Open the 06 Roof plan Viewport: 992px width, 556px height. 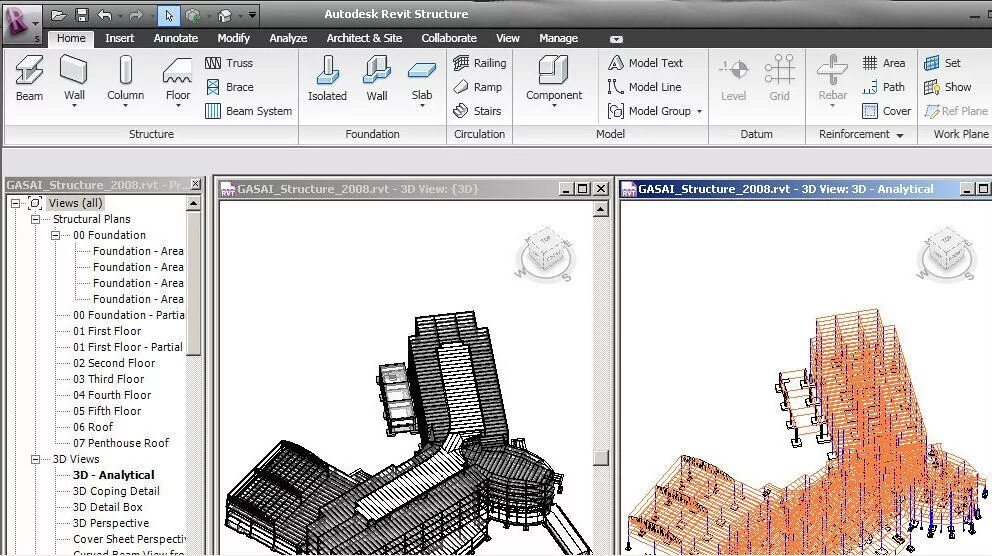pyautogui.click(x=93, y=427)
